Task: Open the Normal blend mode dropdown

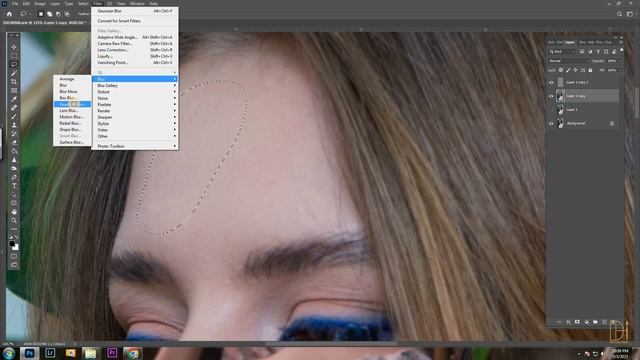Action: pyautogui.click(x=569, y=61)
